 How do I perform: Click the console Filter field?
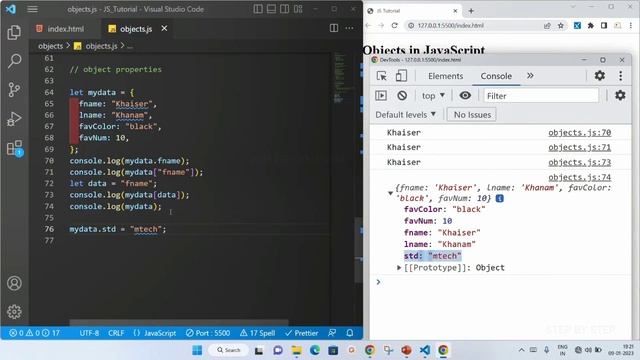click(541, 96)
